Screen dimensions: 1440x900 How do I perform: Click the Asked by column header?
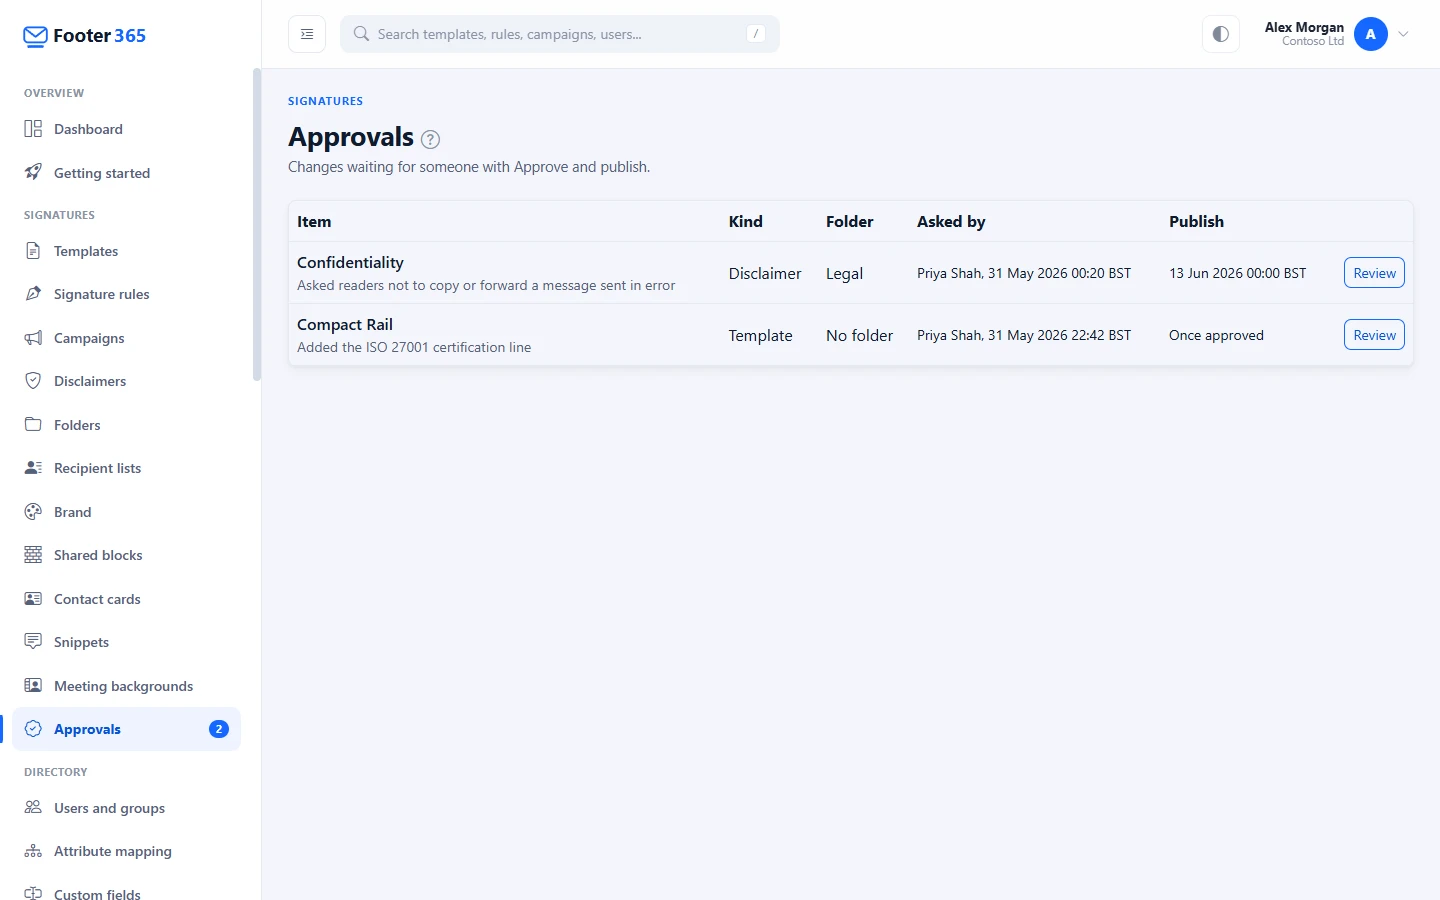click(951, 222)
